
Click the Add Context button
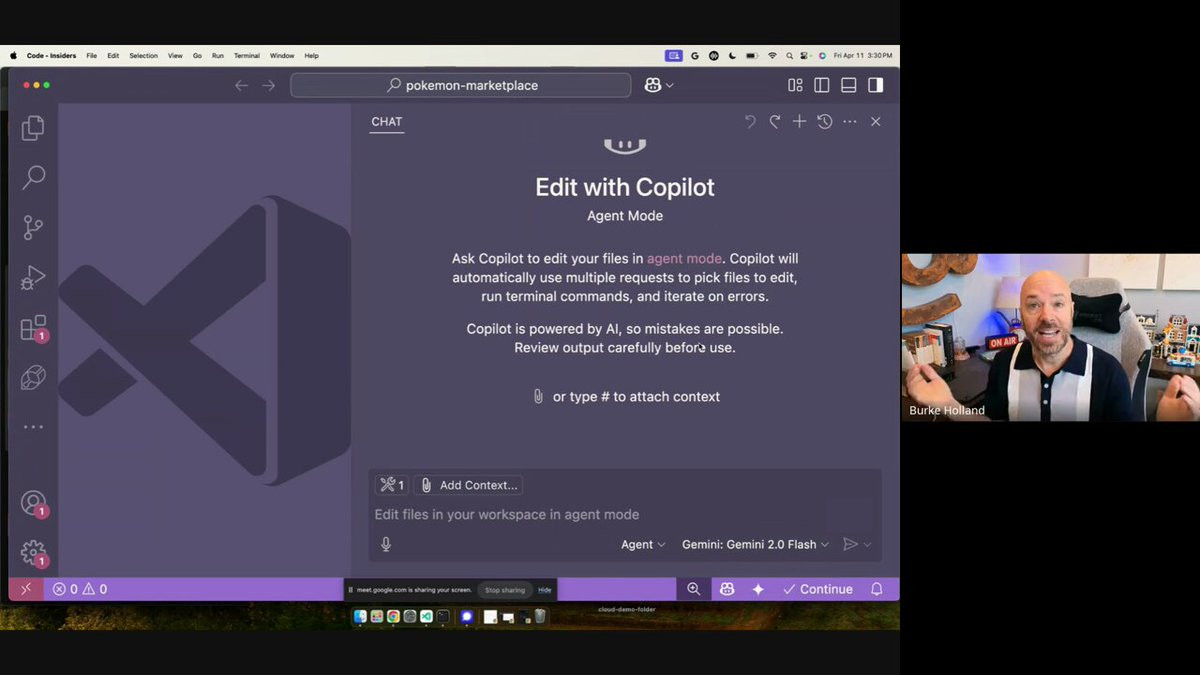468,485
